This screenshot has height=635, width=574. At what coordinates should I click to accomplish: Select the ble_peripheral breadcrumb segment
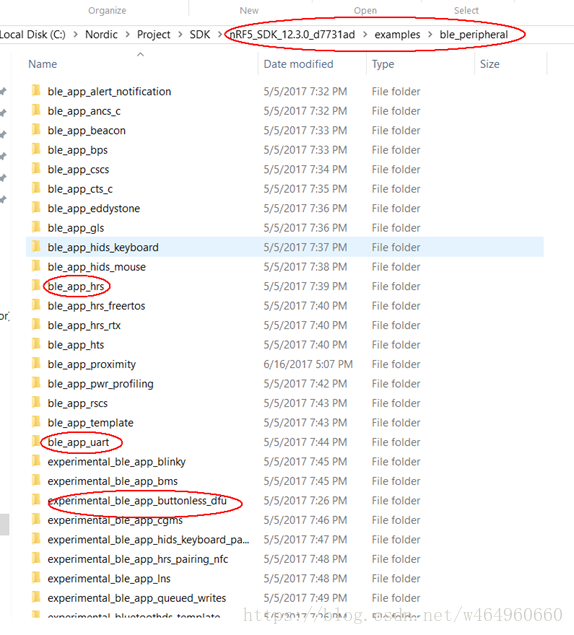474,35
